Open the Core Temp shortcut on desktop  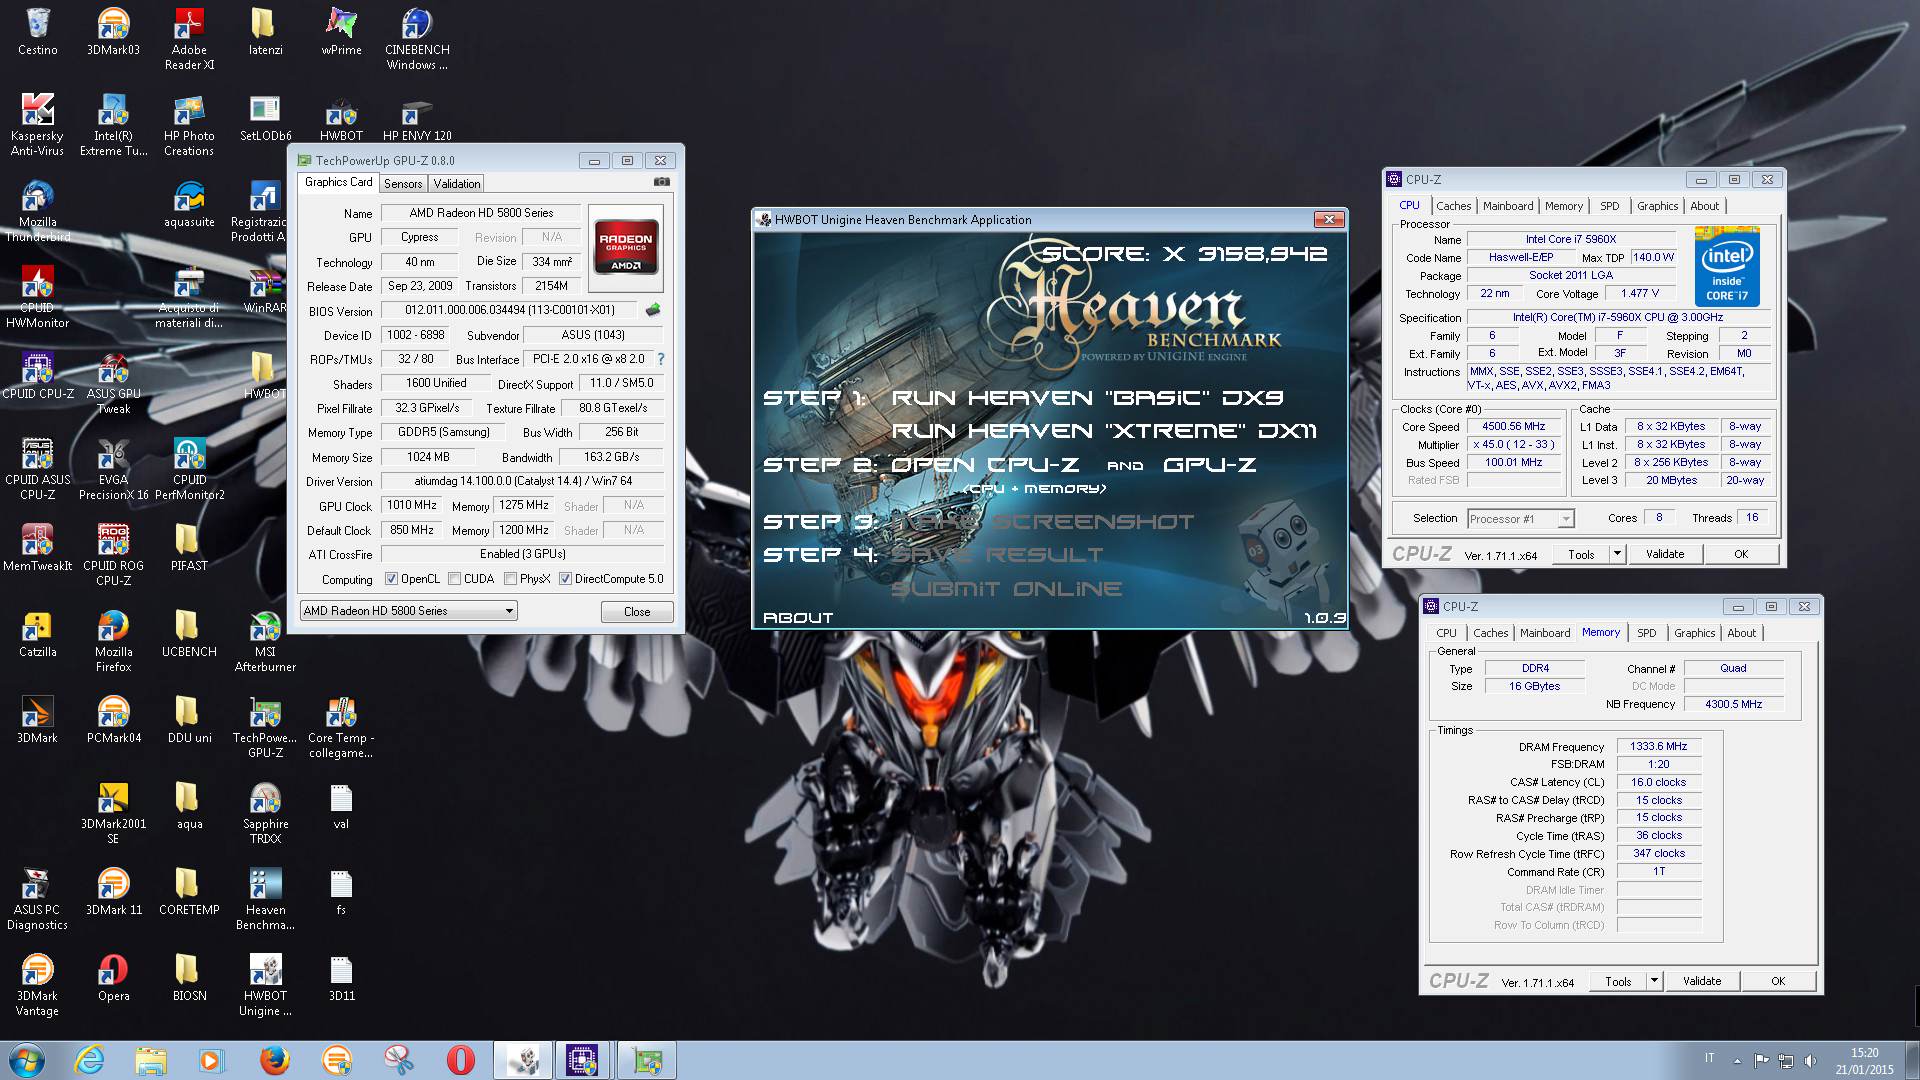pyautogui.click(x=341, y=727)
